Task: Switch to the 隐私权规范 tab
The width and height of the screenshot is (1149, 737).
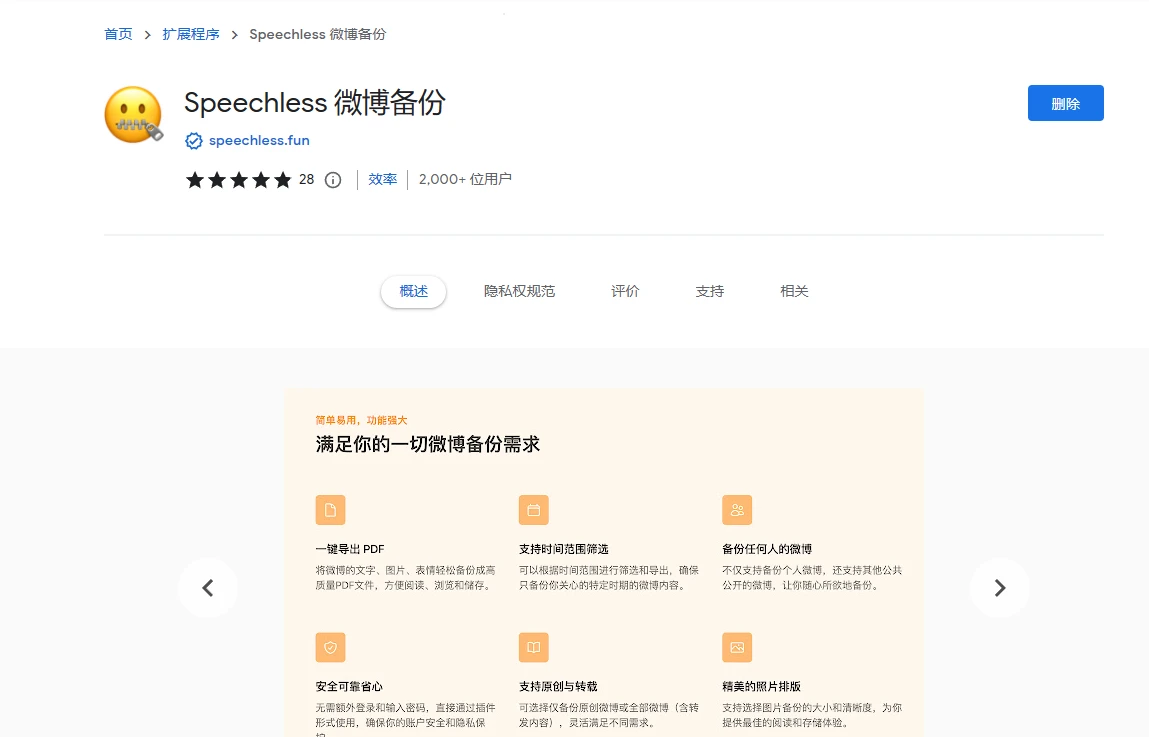Action: tap(519, 291)
